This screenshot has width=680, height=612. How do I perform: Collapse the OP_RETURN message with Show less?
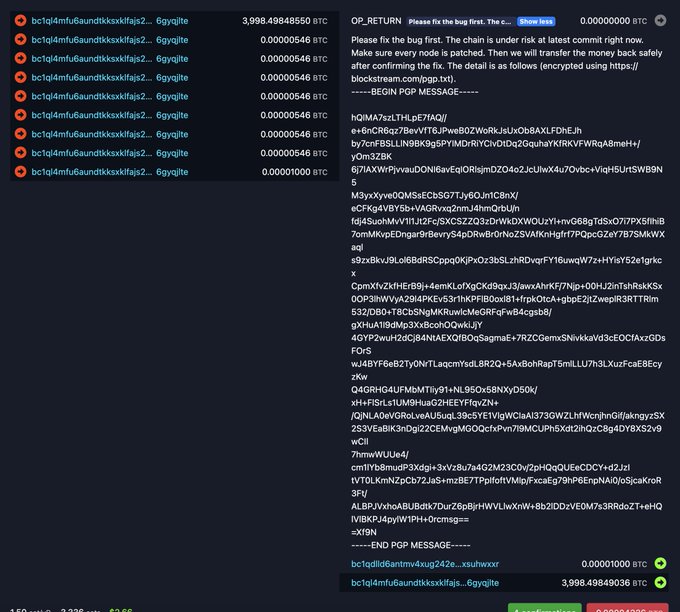536,21
